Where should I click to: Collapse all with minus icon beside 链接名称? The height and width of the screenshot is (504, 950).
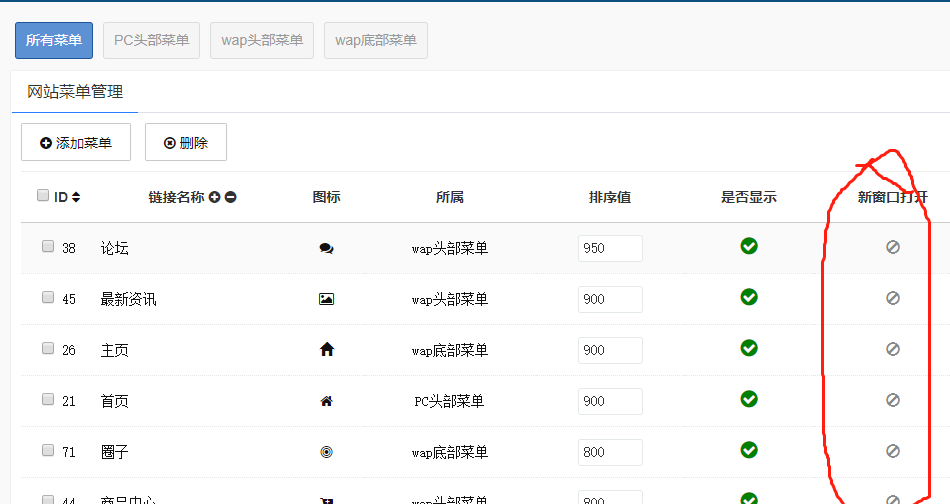(x=230, y=198)
